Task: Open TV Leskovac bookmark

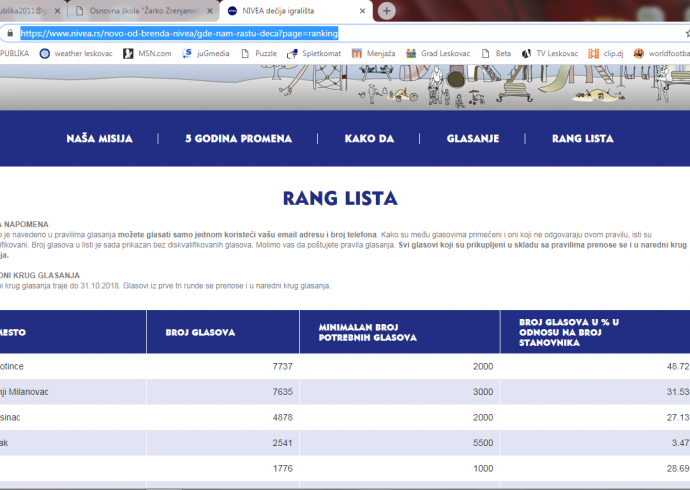Action: click(x=550, y=54)
